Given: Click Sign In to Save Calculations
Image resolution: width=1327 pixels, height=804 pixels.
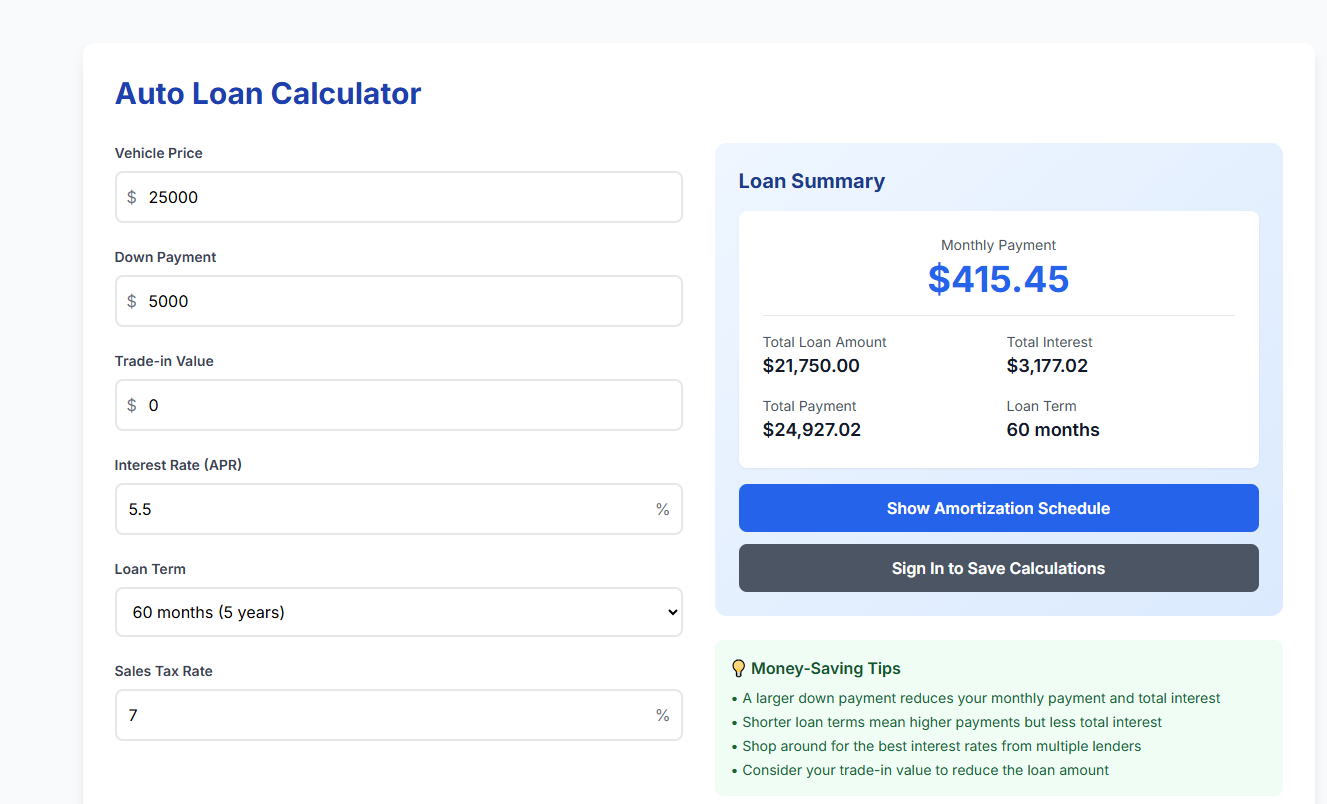Looking at the screenshot, I should [x=998, y=567].
